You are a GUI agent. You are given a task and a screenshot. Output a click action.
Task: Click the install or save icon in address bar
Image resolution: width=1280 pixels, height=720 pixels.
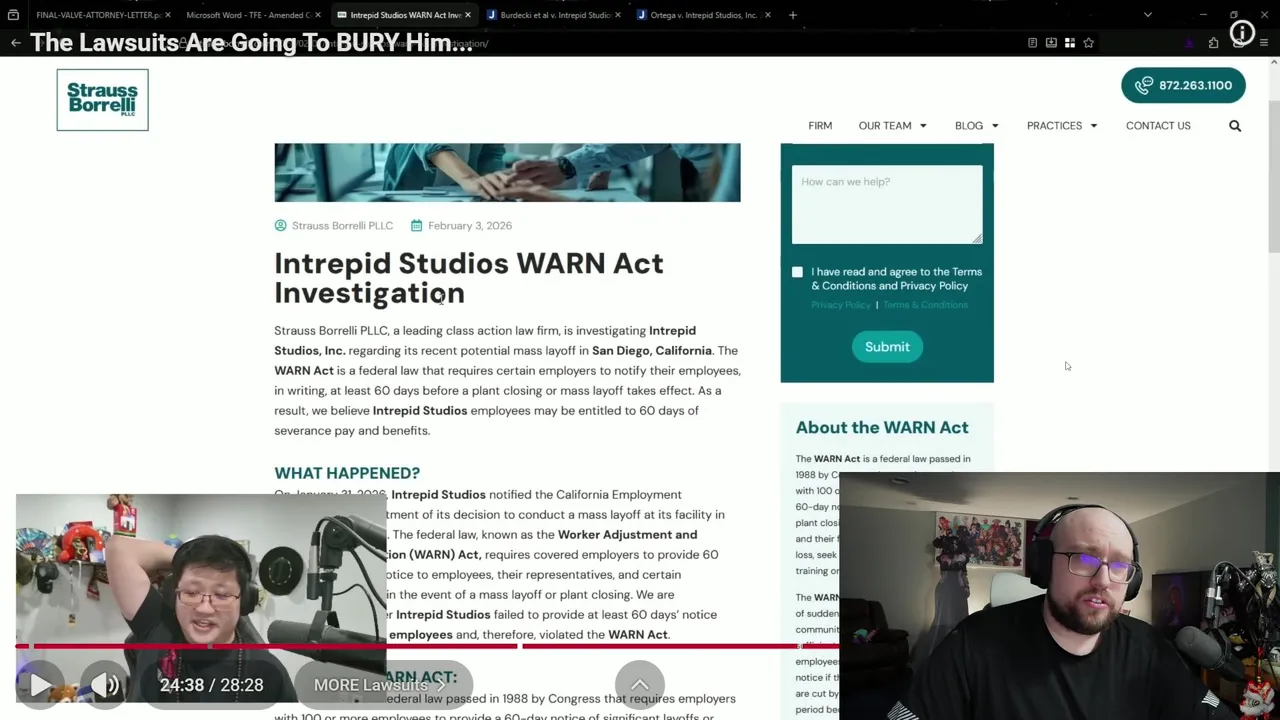click(x=1051, y=43)
